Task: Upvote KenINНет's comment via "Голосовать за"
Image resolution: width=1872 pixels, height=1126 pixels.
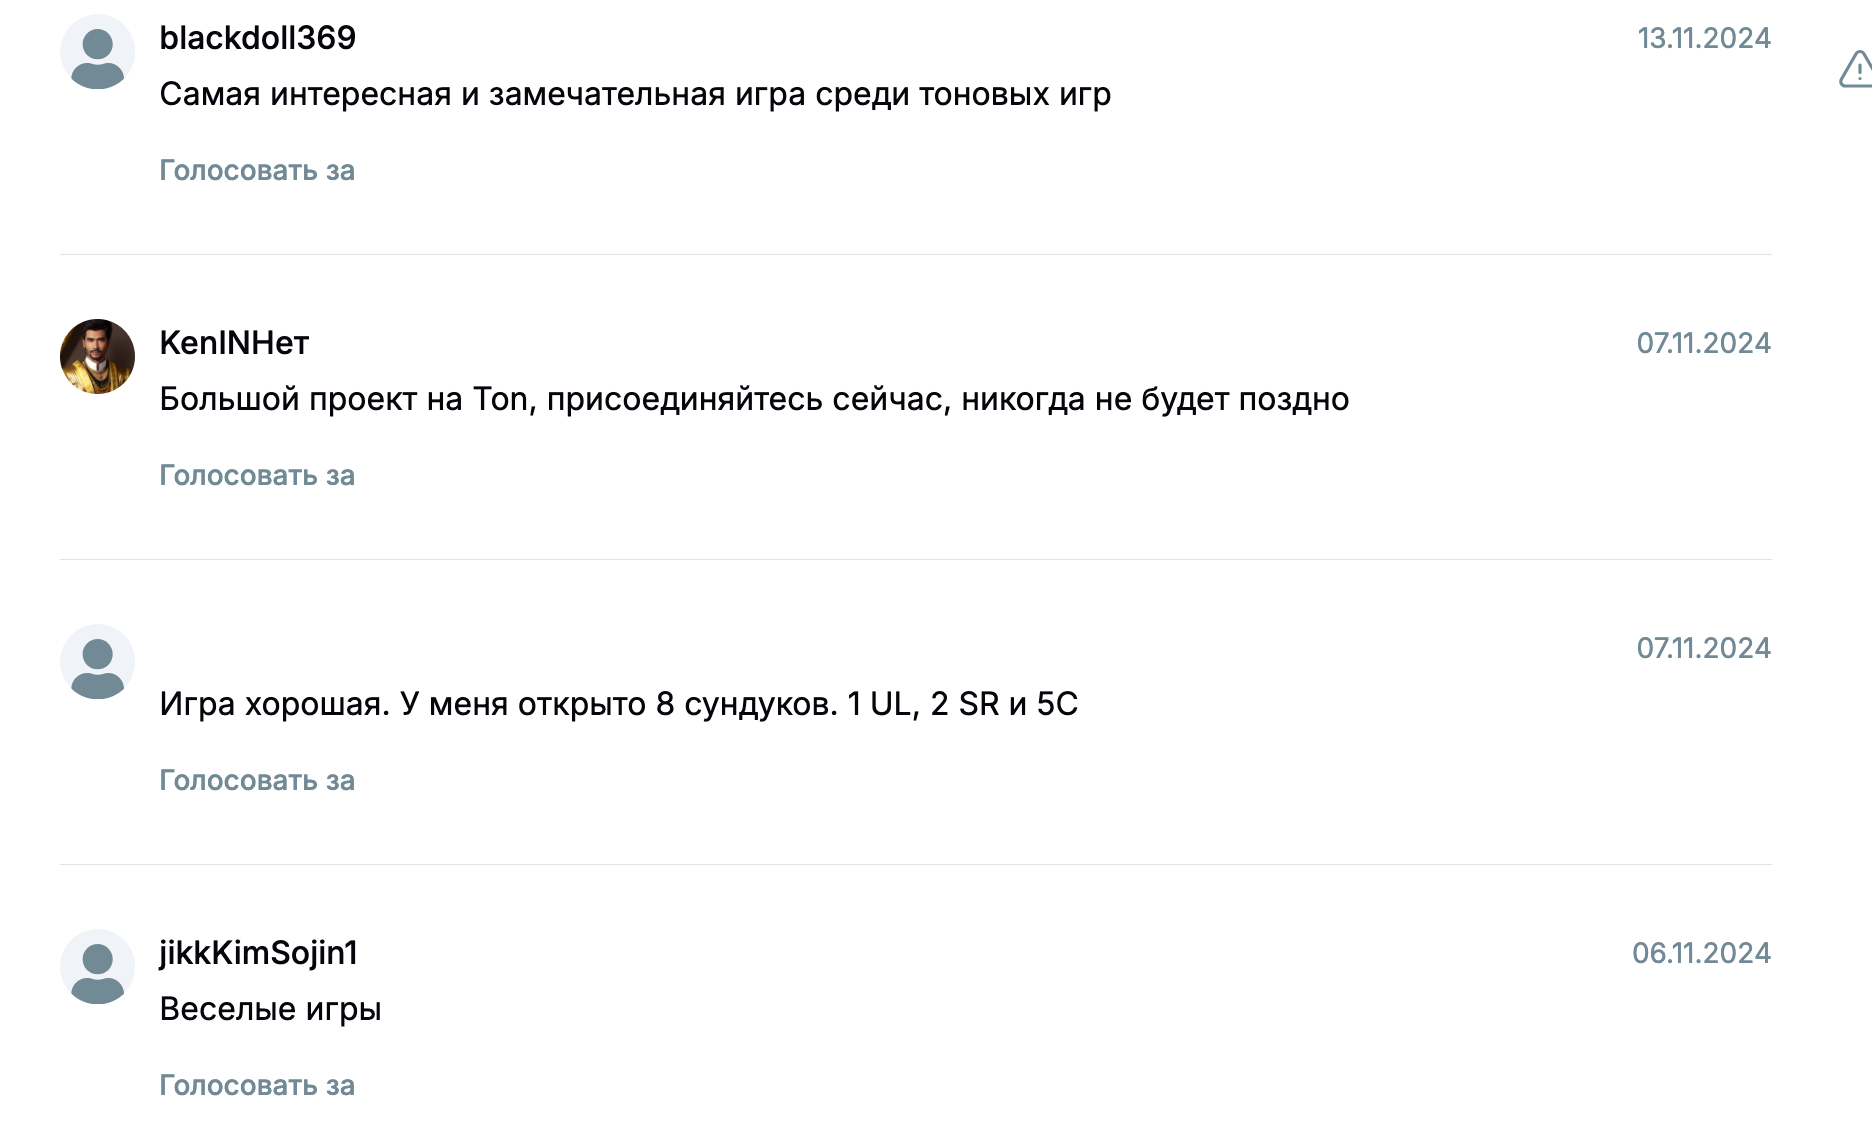Action: click(x=257, y=475)
